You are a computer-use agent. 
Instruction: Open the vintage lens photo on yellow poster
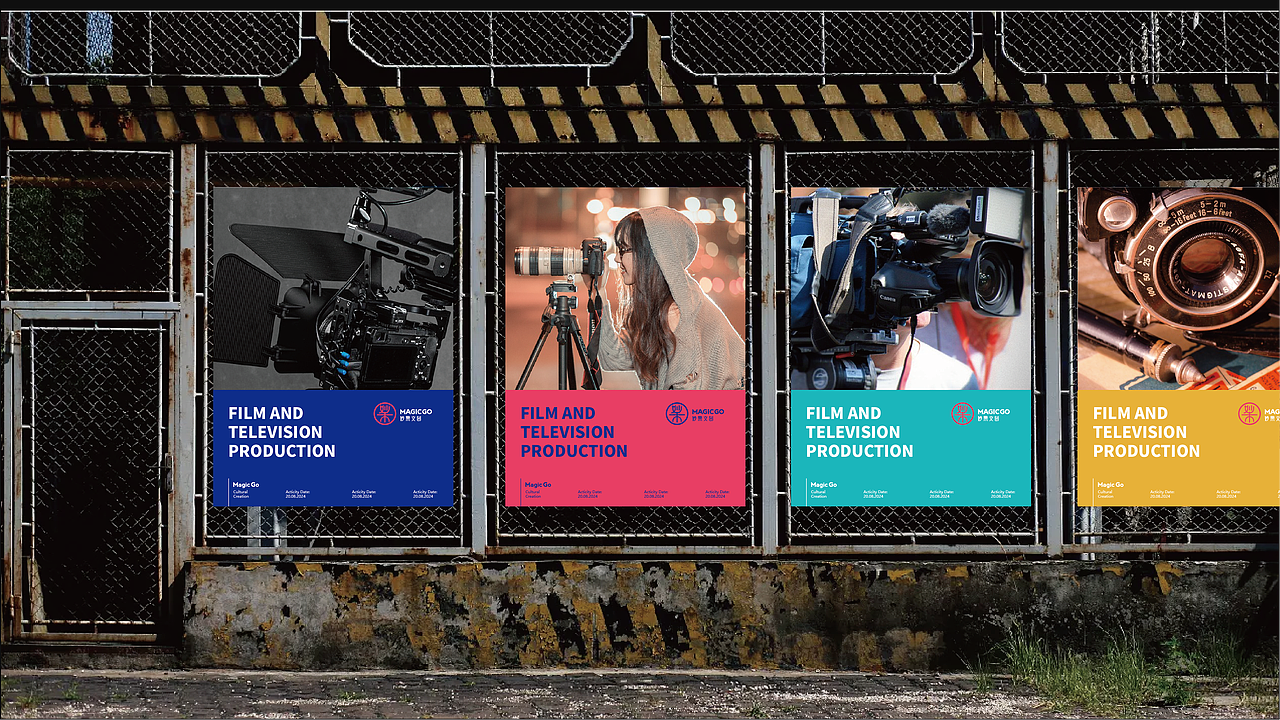1179,288
